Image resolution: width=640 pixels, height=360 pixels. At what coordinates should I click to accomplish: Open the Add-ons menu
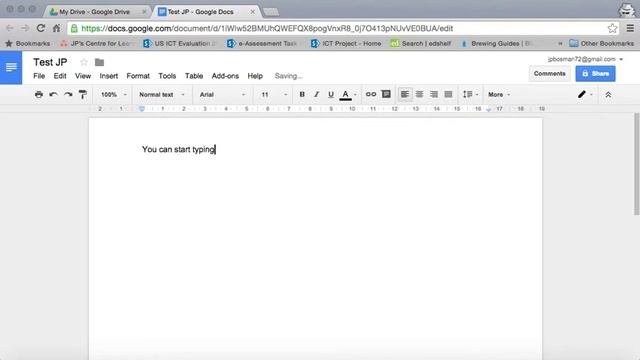pos(225,76)
